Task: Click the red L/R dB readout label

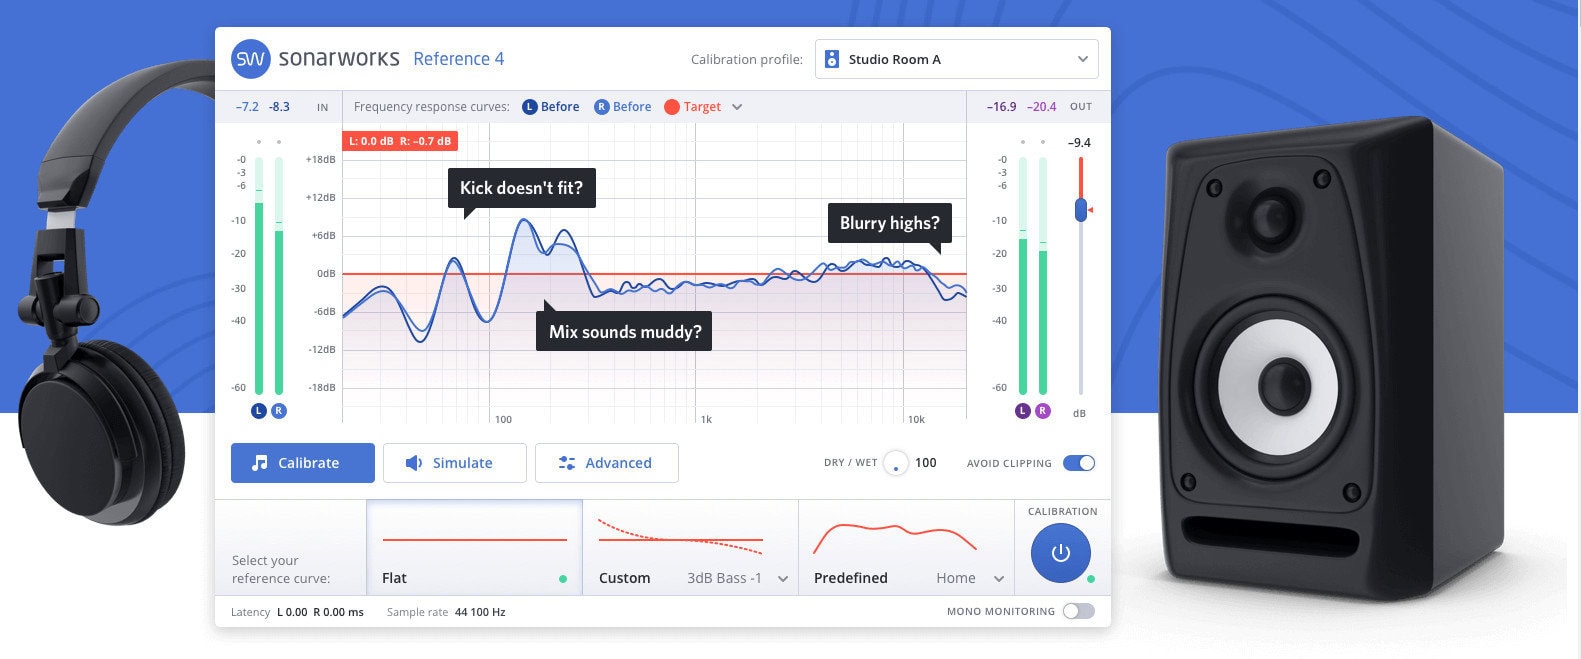Action: click(400, 141)
